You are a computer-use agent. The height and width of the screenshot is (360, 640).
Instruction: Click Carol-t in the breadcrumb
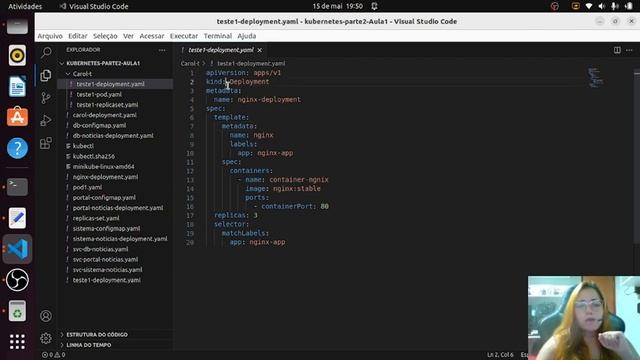(190, 64)
